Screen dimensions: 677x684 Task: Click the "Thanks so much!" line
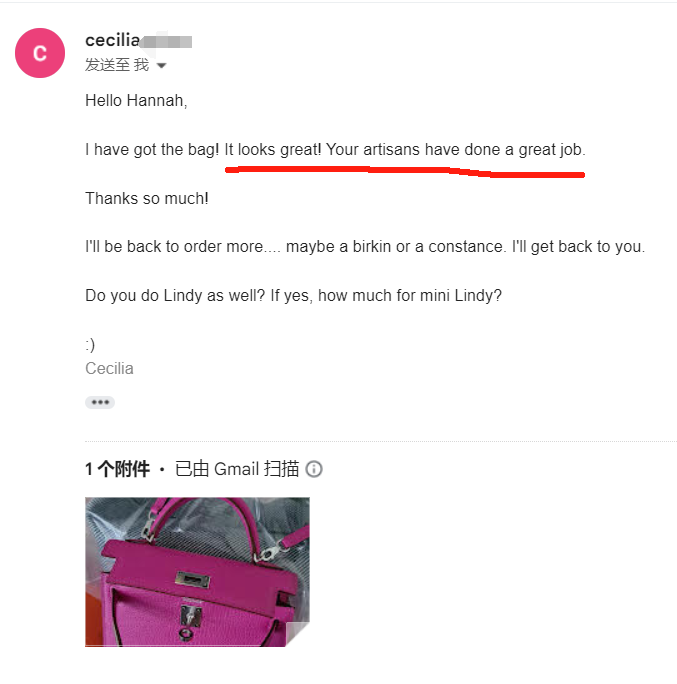point(147,198)
